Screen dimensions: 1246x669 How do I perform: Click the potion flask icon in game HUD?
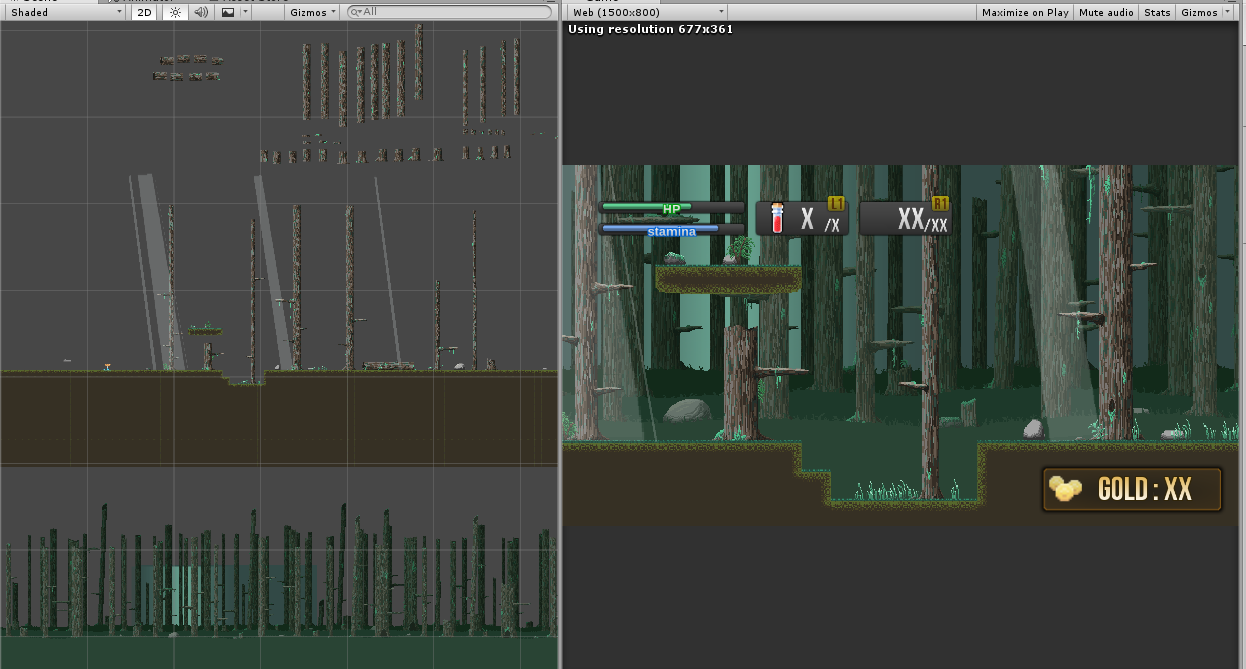click(x=777, y=217)
